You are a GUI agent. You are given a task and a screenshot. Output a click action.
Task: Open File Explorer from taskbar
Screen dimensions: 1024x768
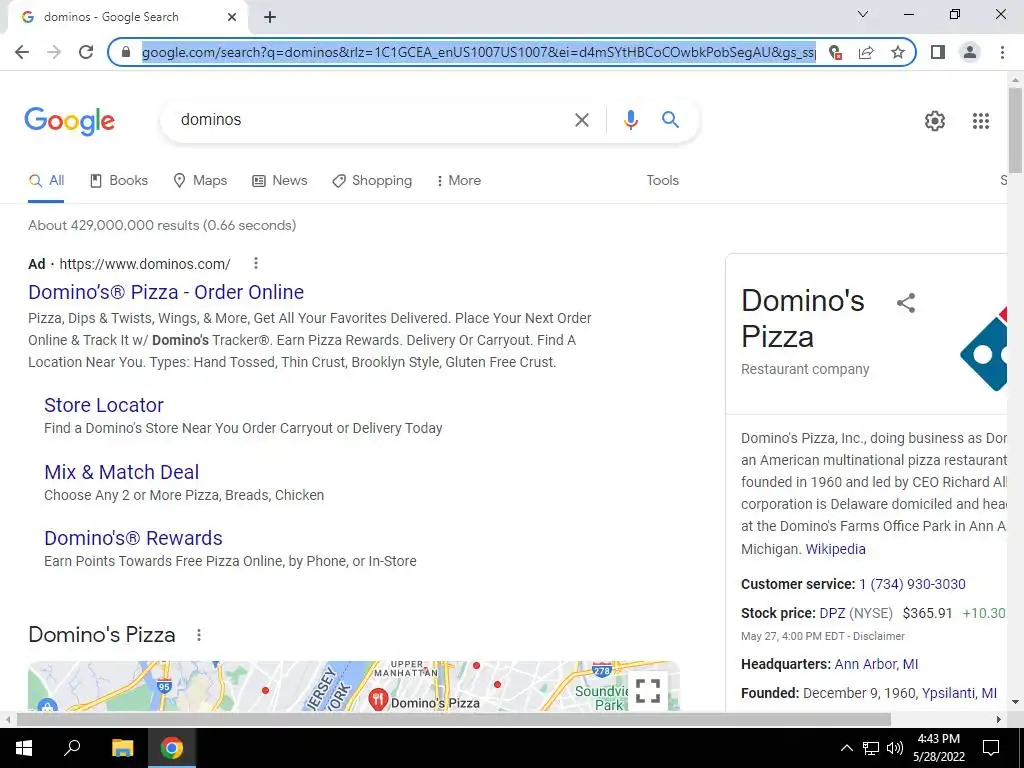coord(122,748)
